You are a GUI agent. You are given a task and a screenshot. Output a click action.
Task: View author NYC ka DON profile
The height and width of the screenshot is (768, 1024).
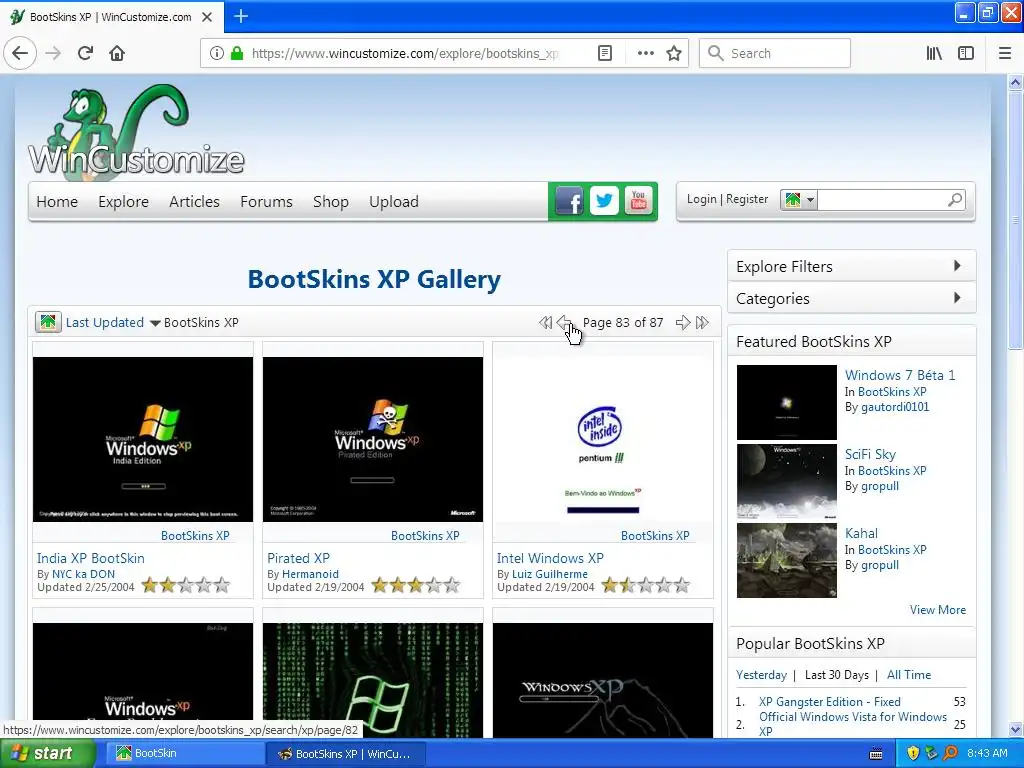84,574
